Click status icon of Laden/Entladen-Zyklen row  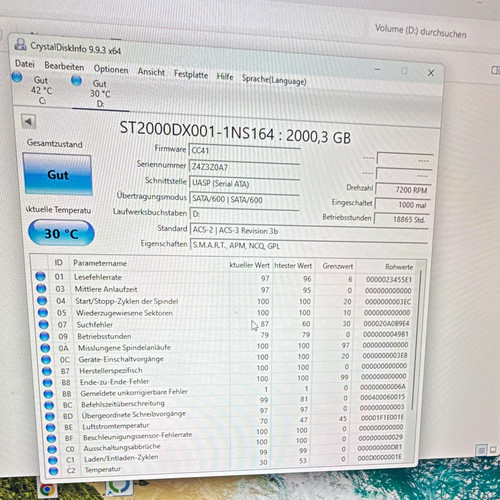53,460
